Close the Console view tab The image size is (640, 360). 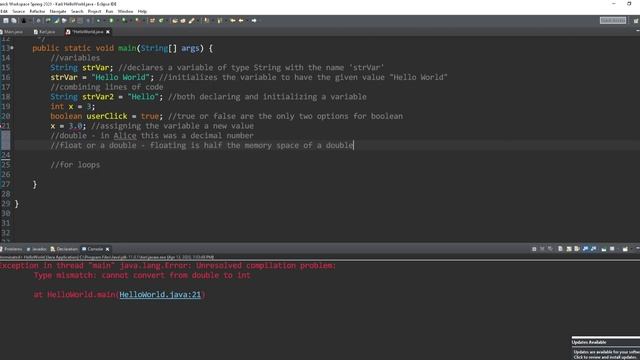click(107, 249)
